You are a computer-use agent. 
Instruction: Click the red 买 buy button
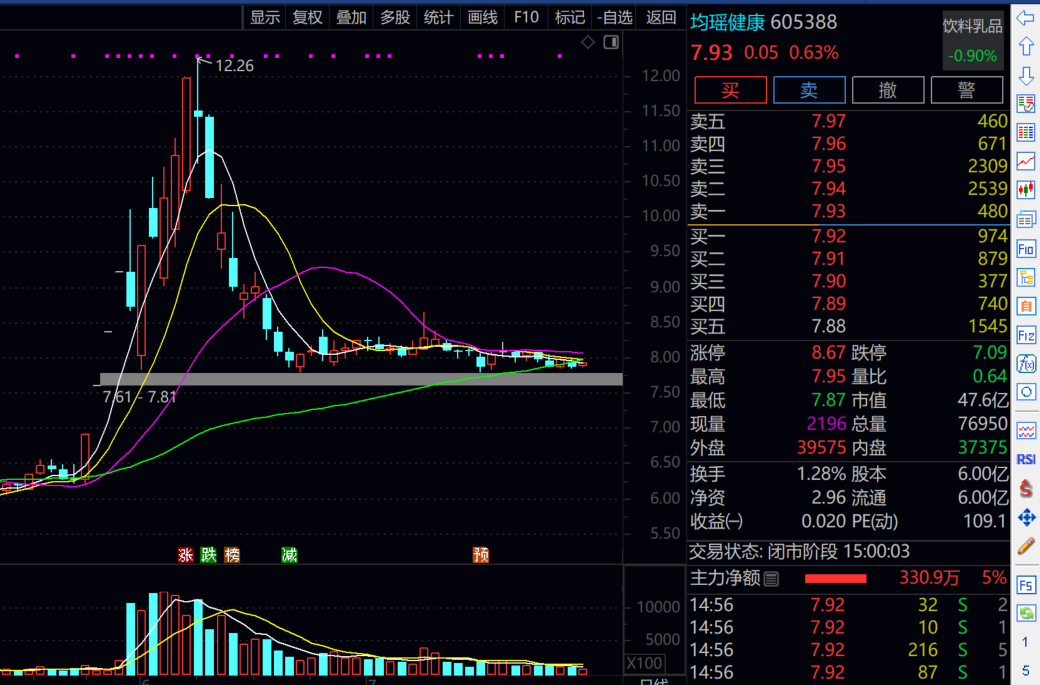(730, 90)
